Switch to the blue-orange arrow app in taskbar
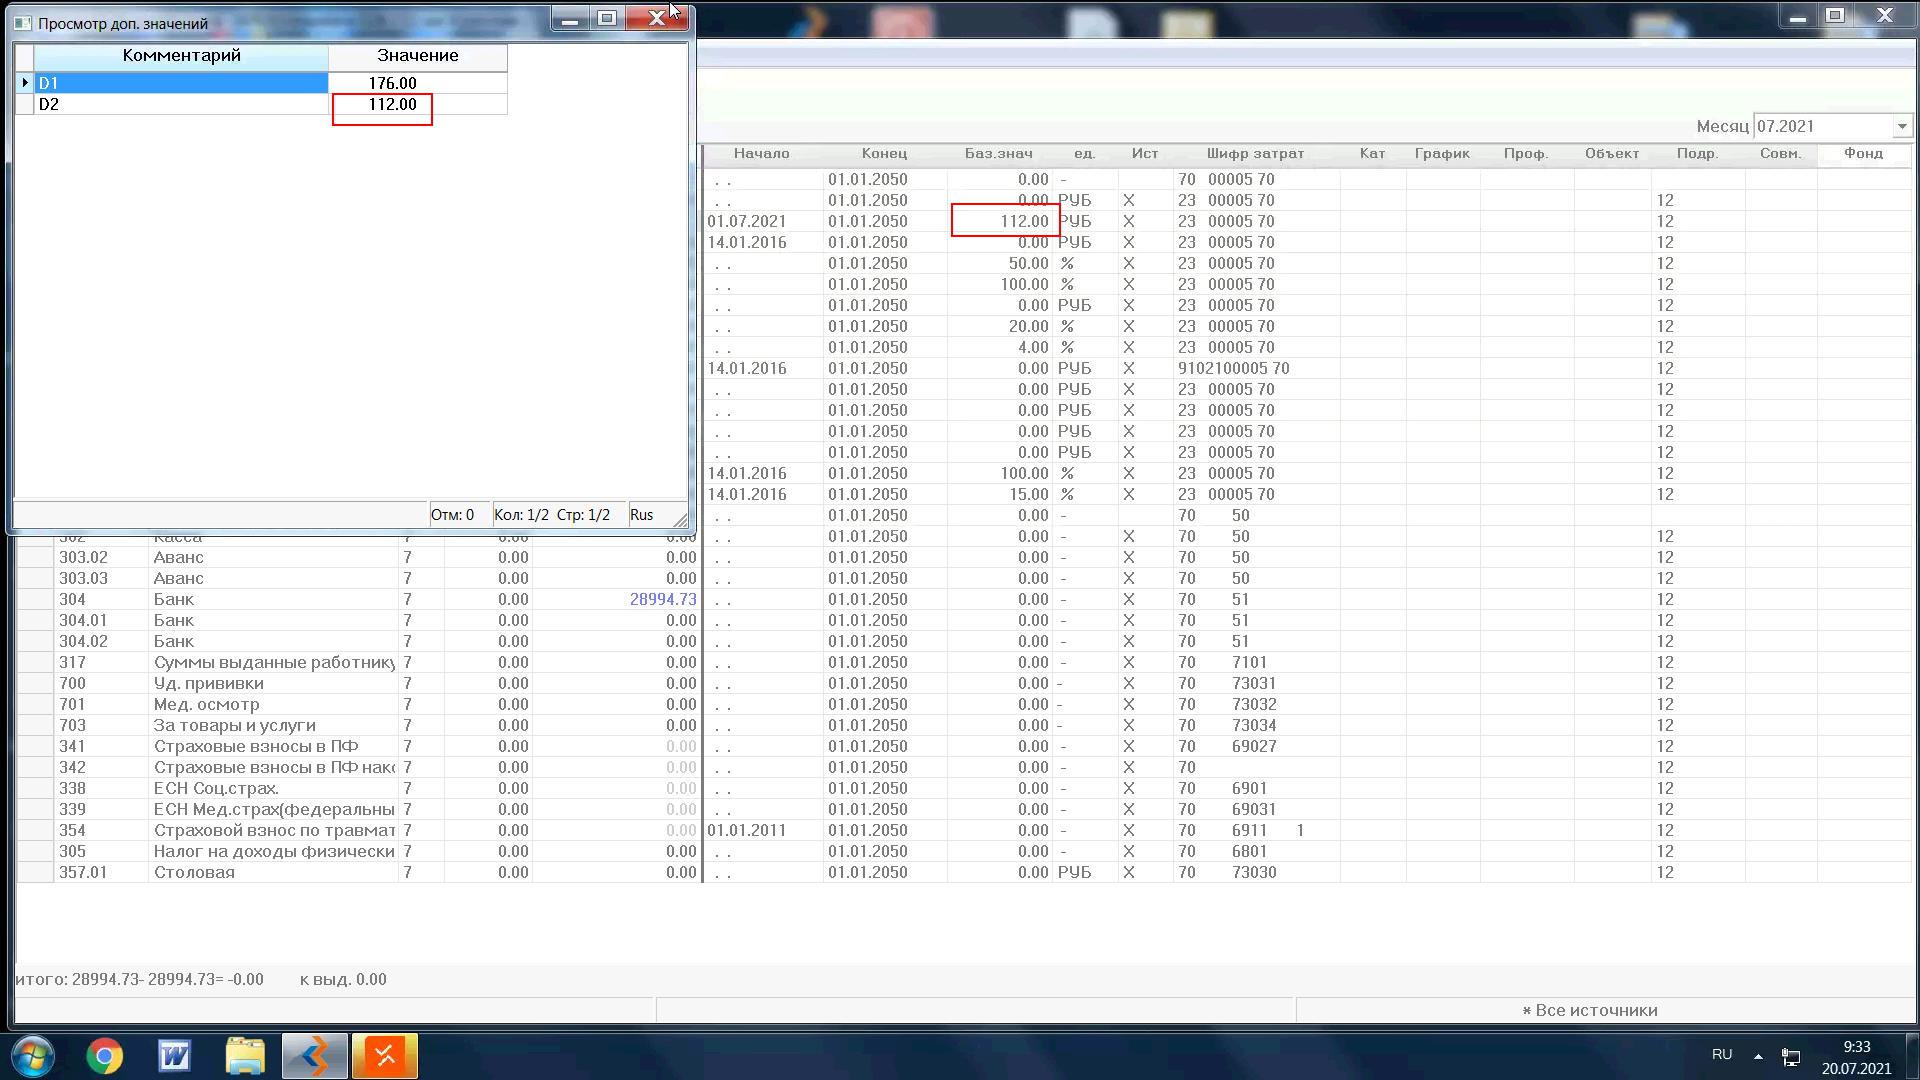 tap(314, 1056)
